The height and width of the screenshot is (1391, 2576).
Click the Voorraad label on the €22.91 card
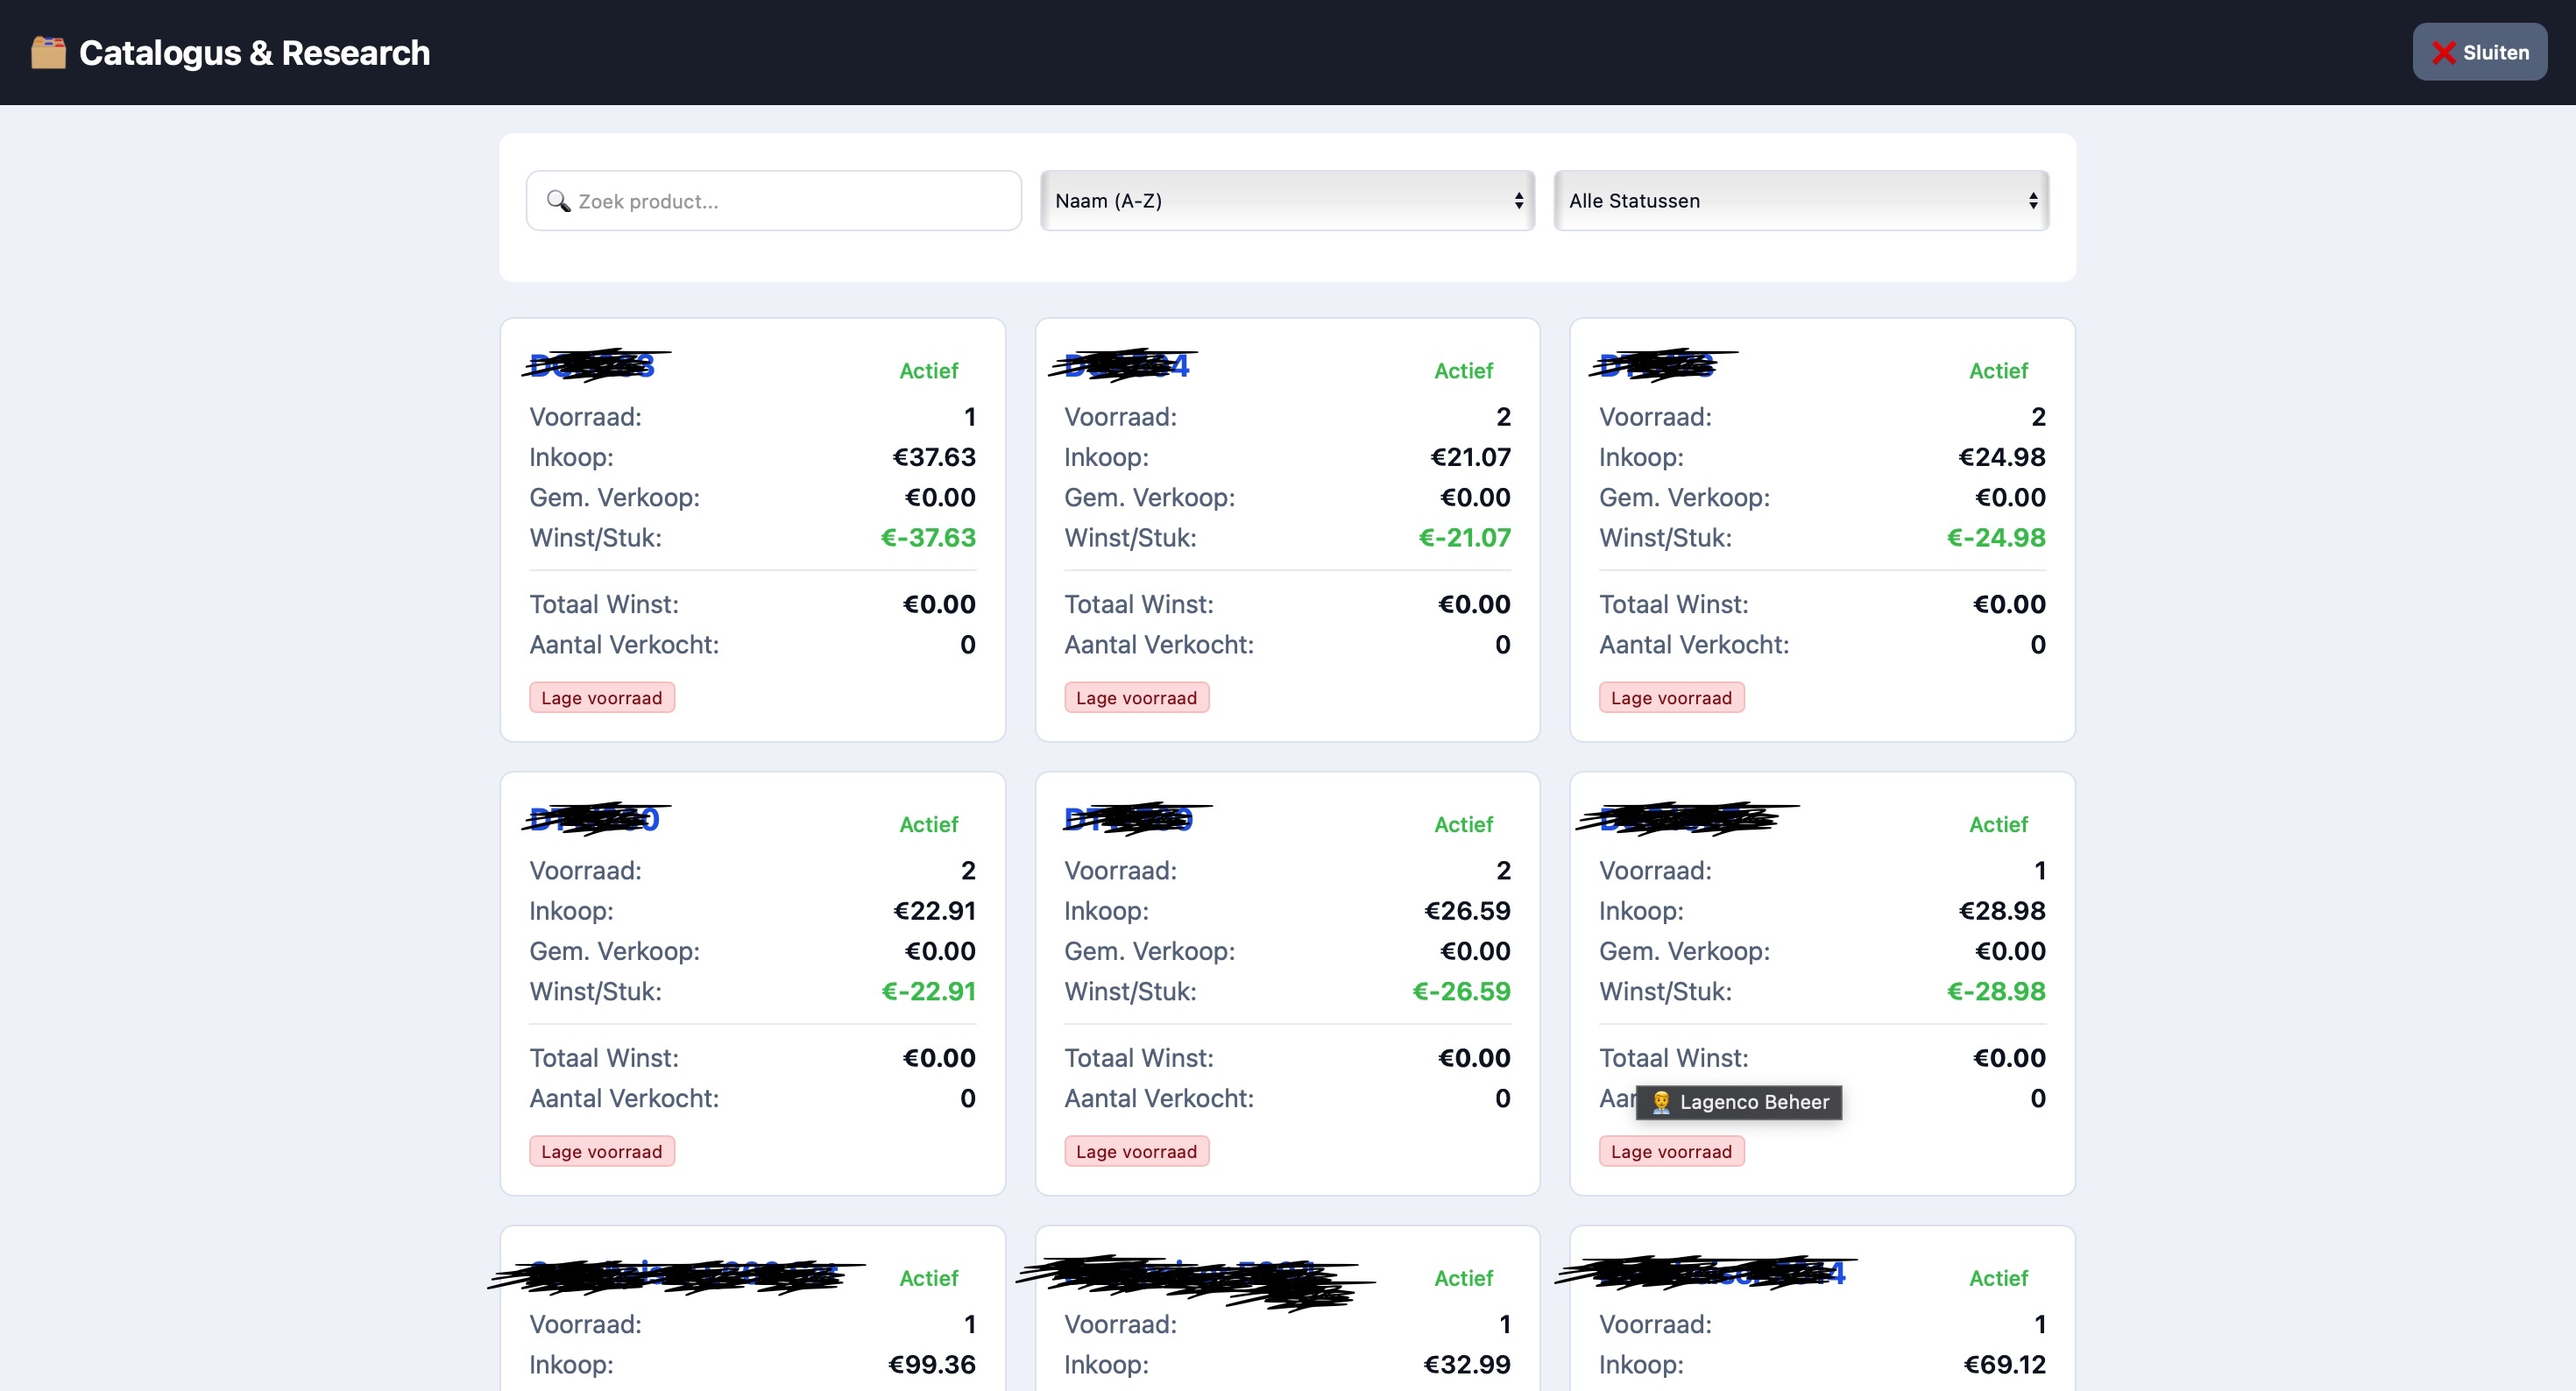coord(586,871)
